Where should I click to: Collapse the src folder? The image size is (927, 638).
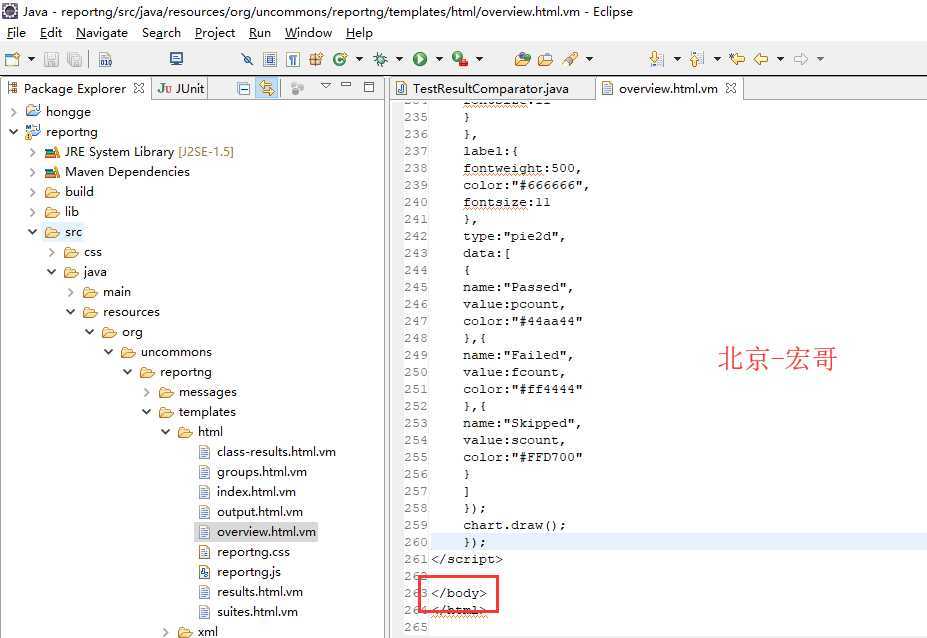pos(33,232)
